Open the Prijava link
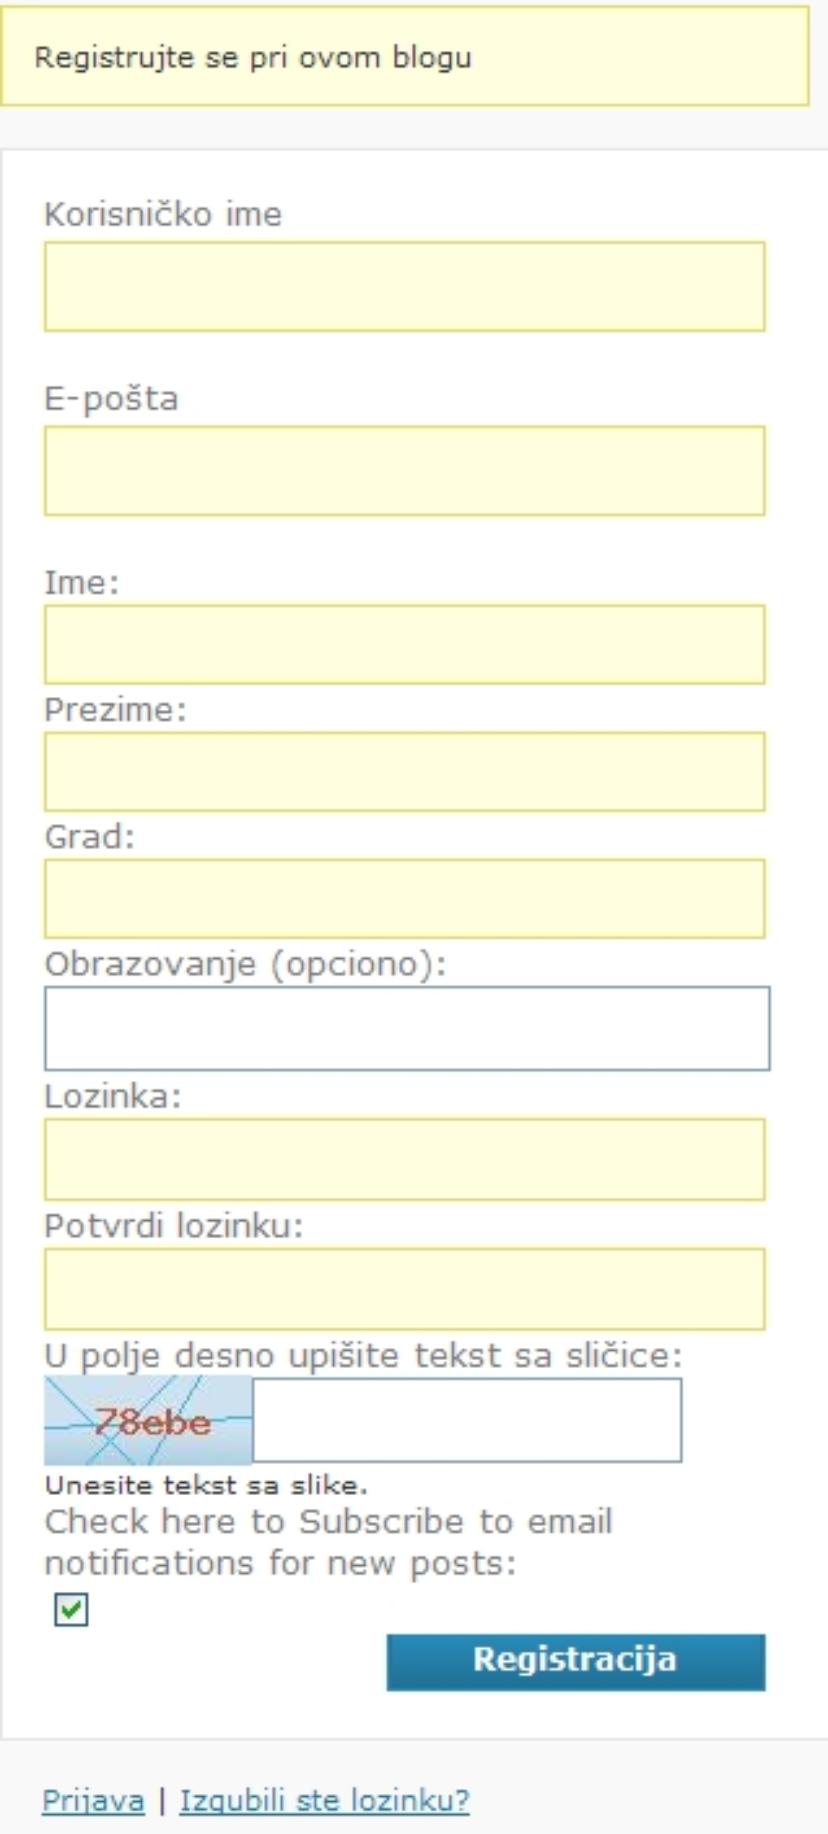 [93, 1801]
